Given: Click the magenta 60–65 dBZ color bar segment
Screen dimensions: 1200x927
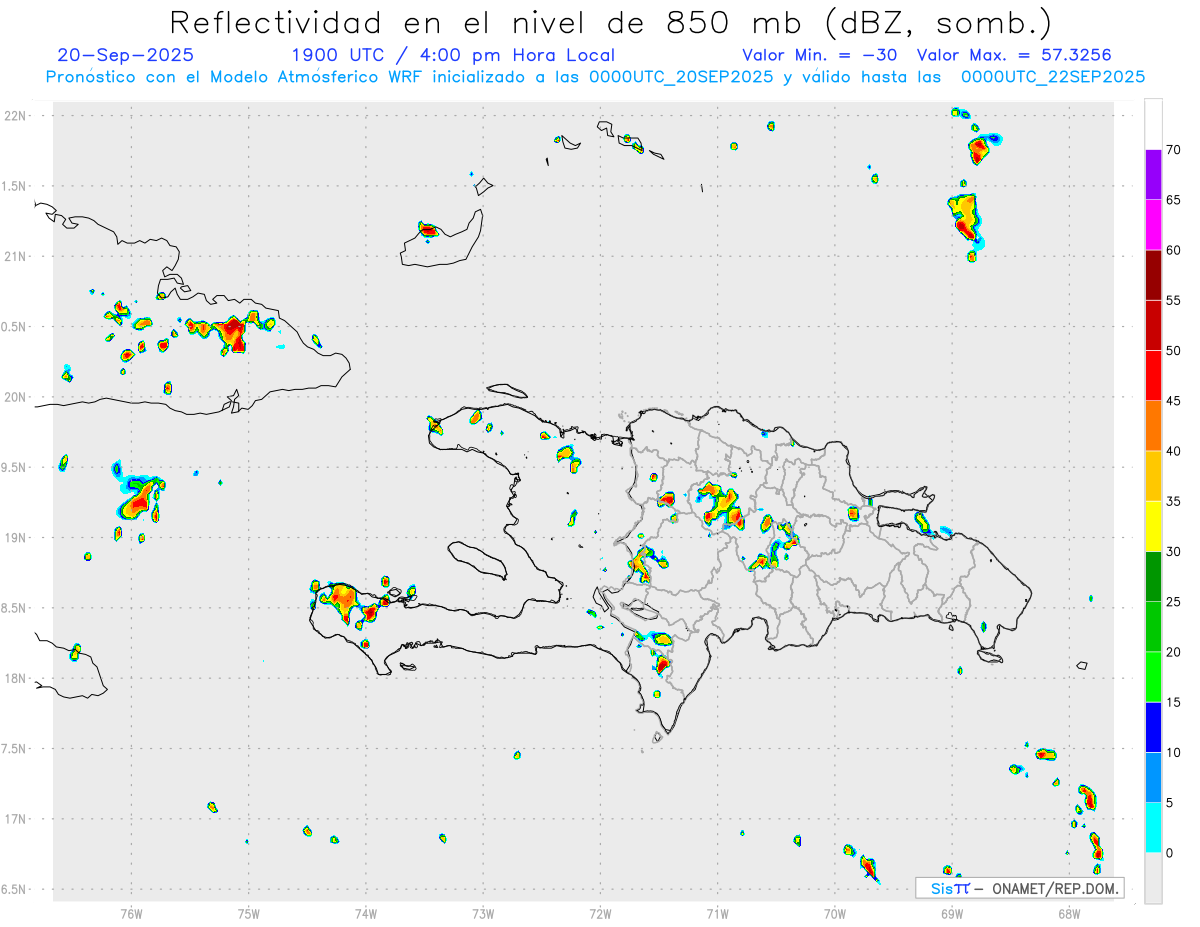Looking at the screenshot, I should 1153,225.
